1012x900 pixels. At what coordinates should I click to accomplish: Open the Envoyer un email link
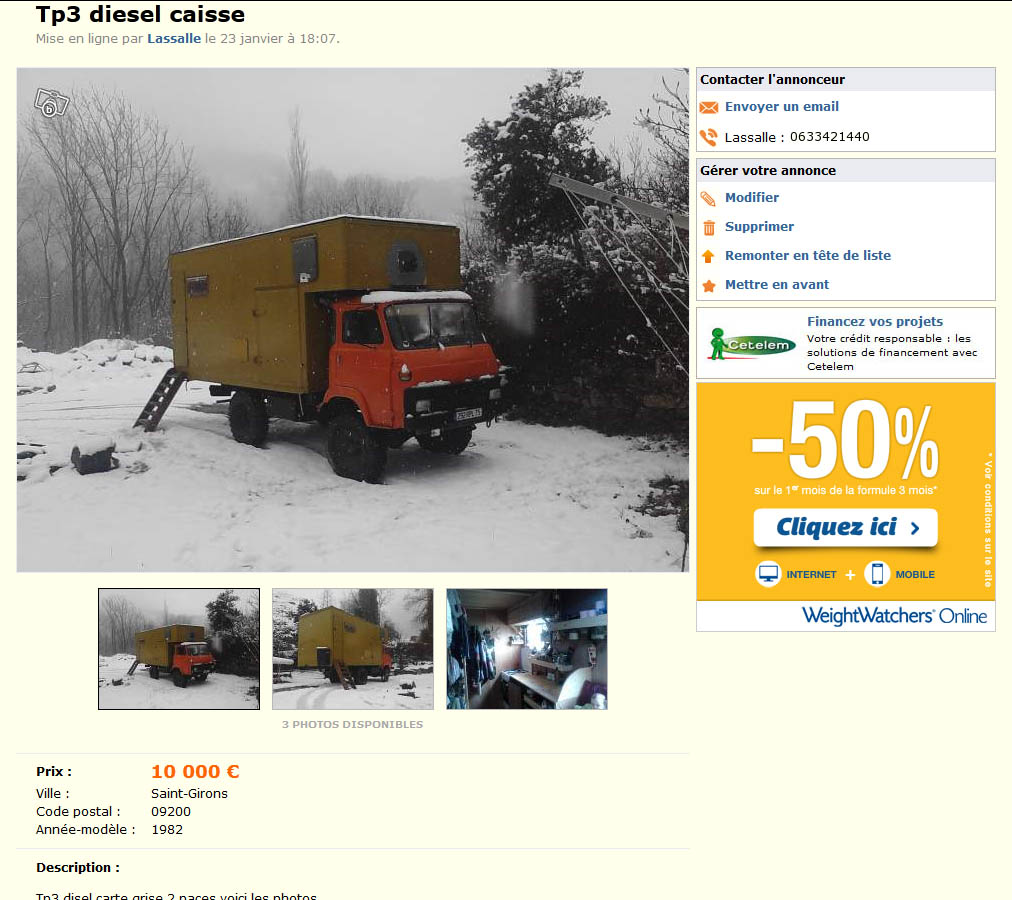tap(782, 107)
